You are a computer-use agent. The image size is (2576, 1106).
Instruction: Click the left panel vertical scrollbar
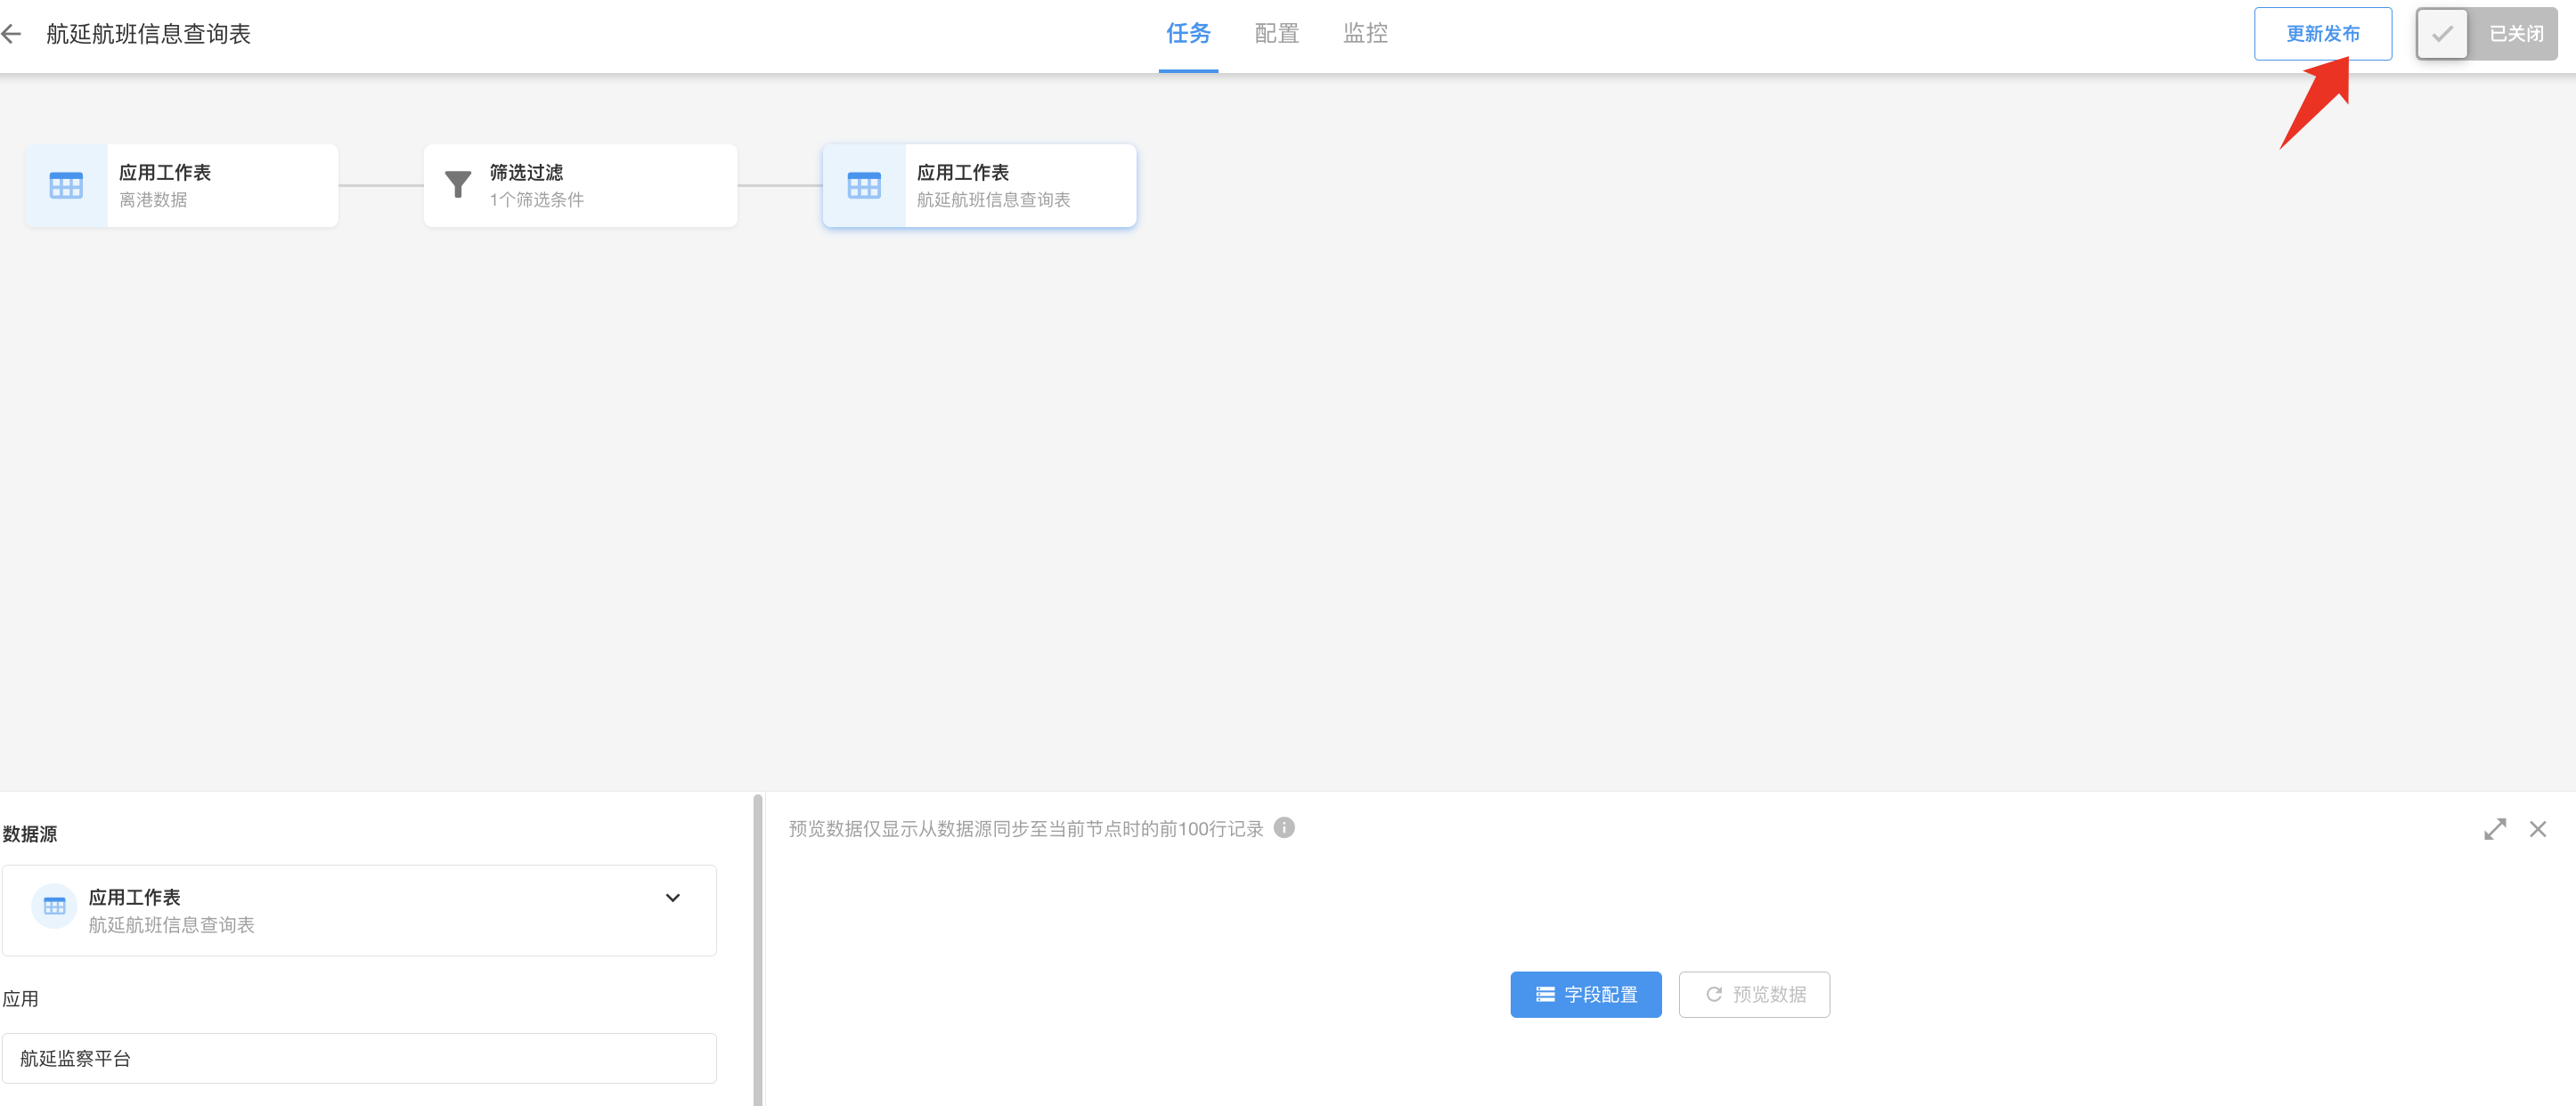(x=757, y=950)
